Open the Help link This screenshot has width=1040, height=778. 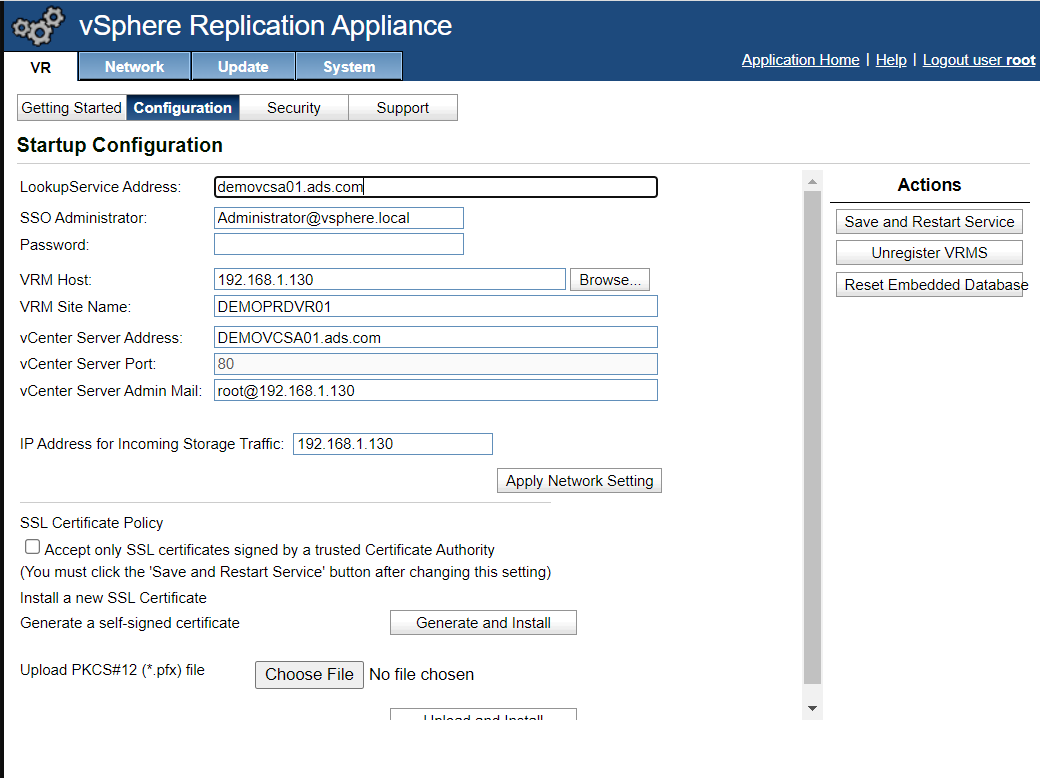pos(891,60)
